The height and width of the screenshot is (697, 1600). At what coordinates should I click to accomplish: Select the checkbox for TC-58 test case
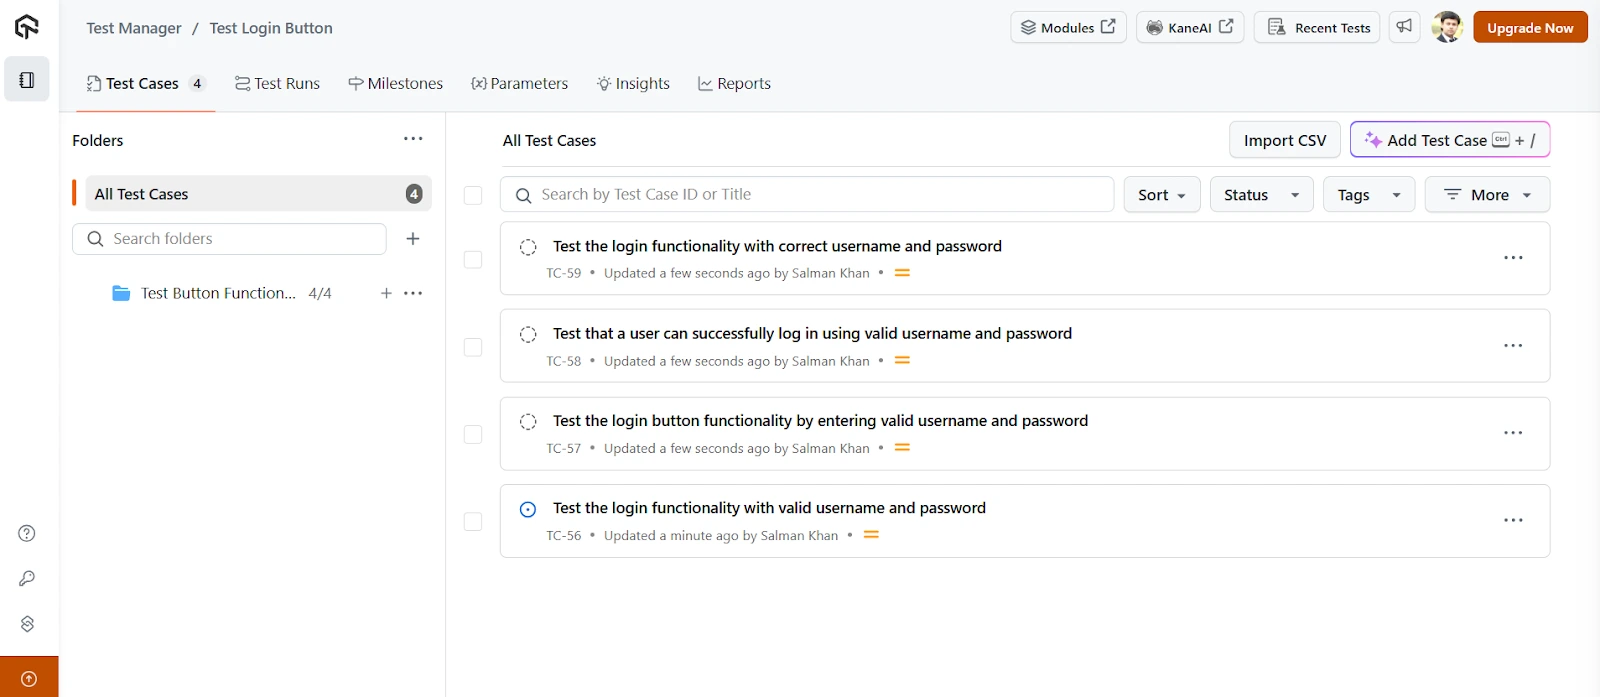pyautogui.click(x=471, y=347)
